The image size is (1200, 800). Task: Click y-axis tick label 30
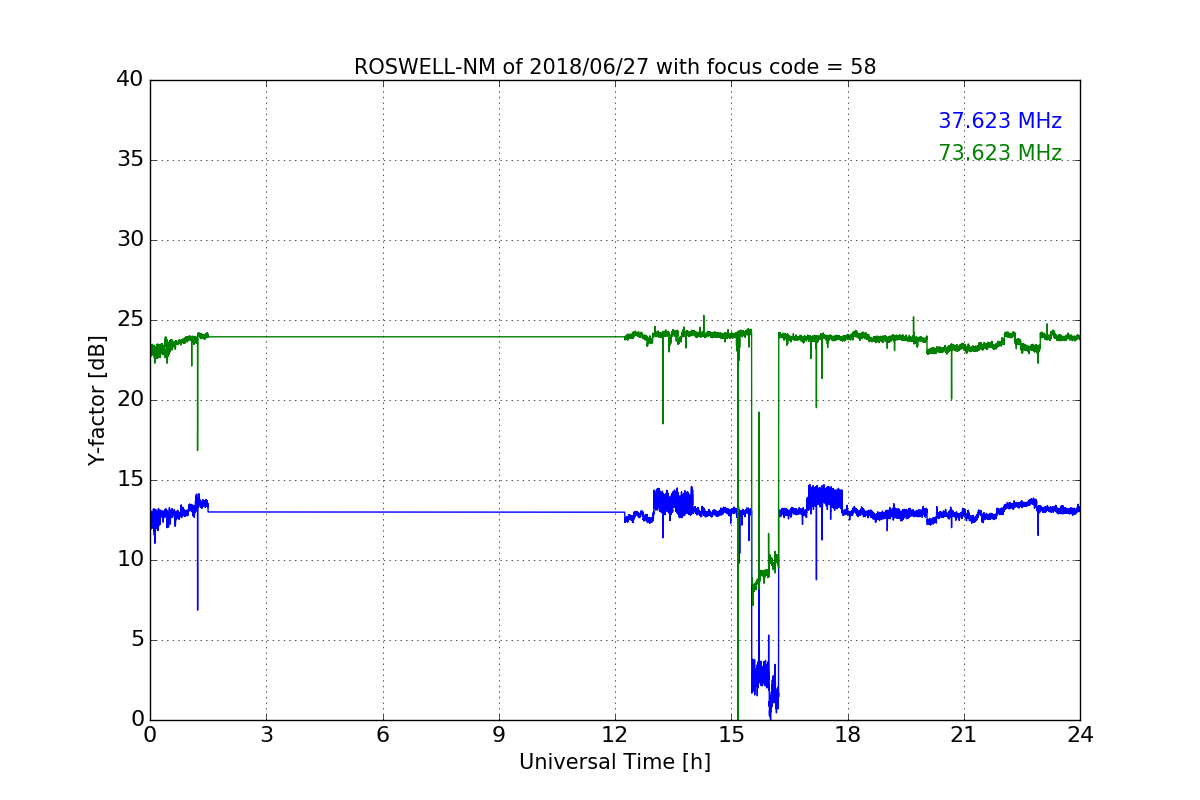point(130,240)
